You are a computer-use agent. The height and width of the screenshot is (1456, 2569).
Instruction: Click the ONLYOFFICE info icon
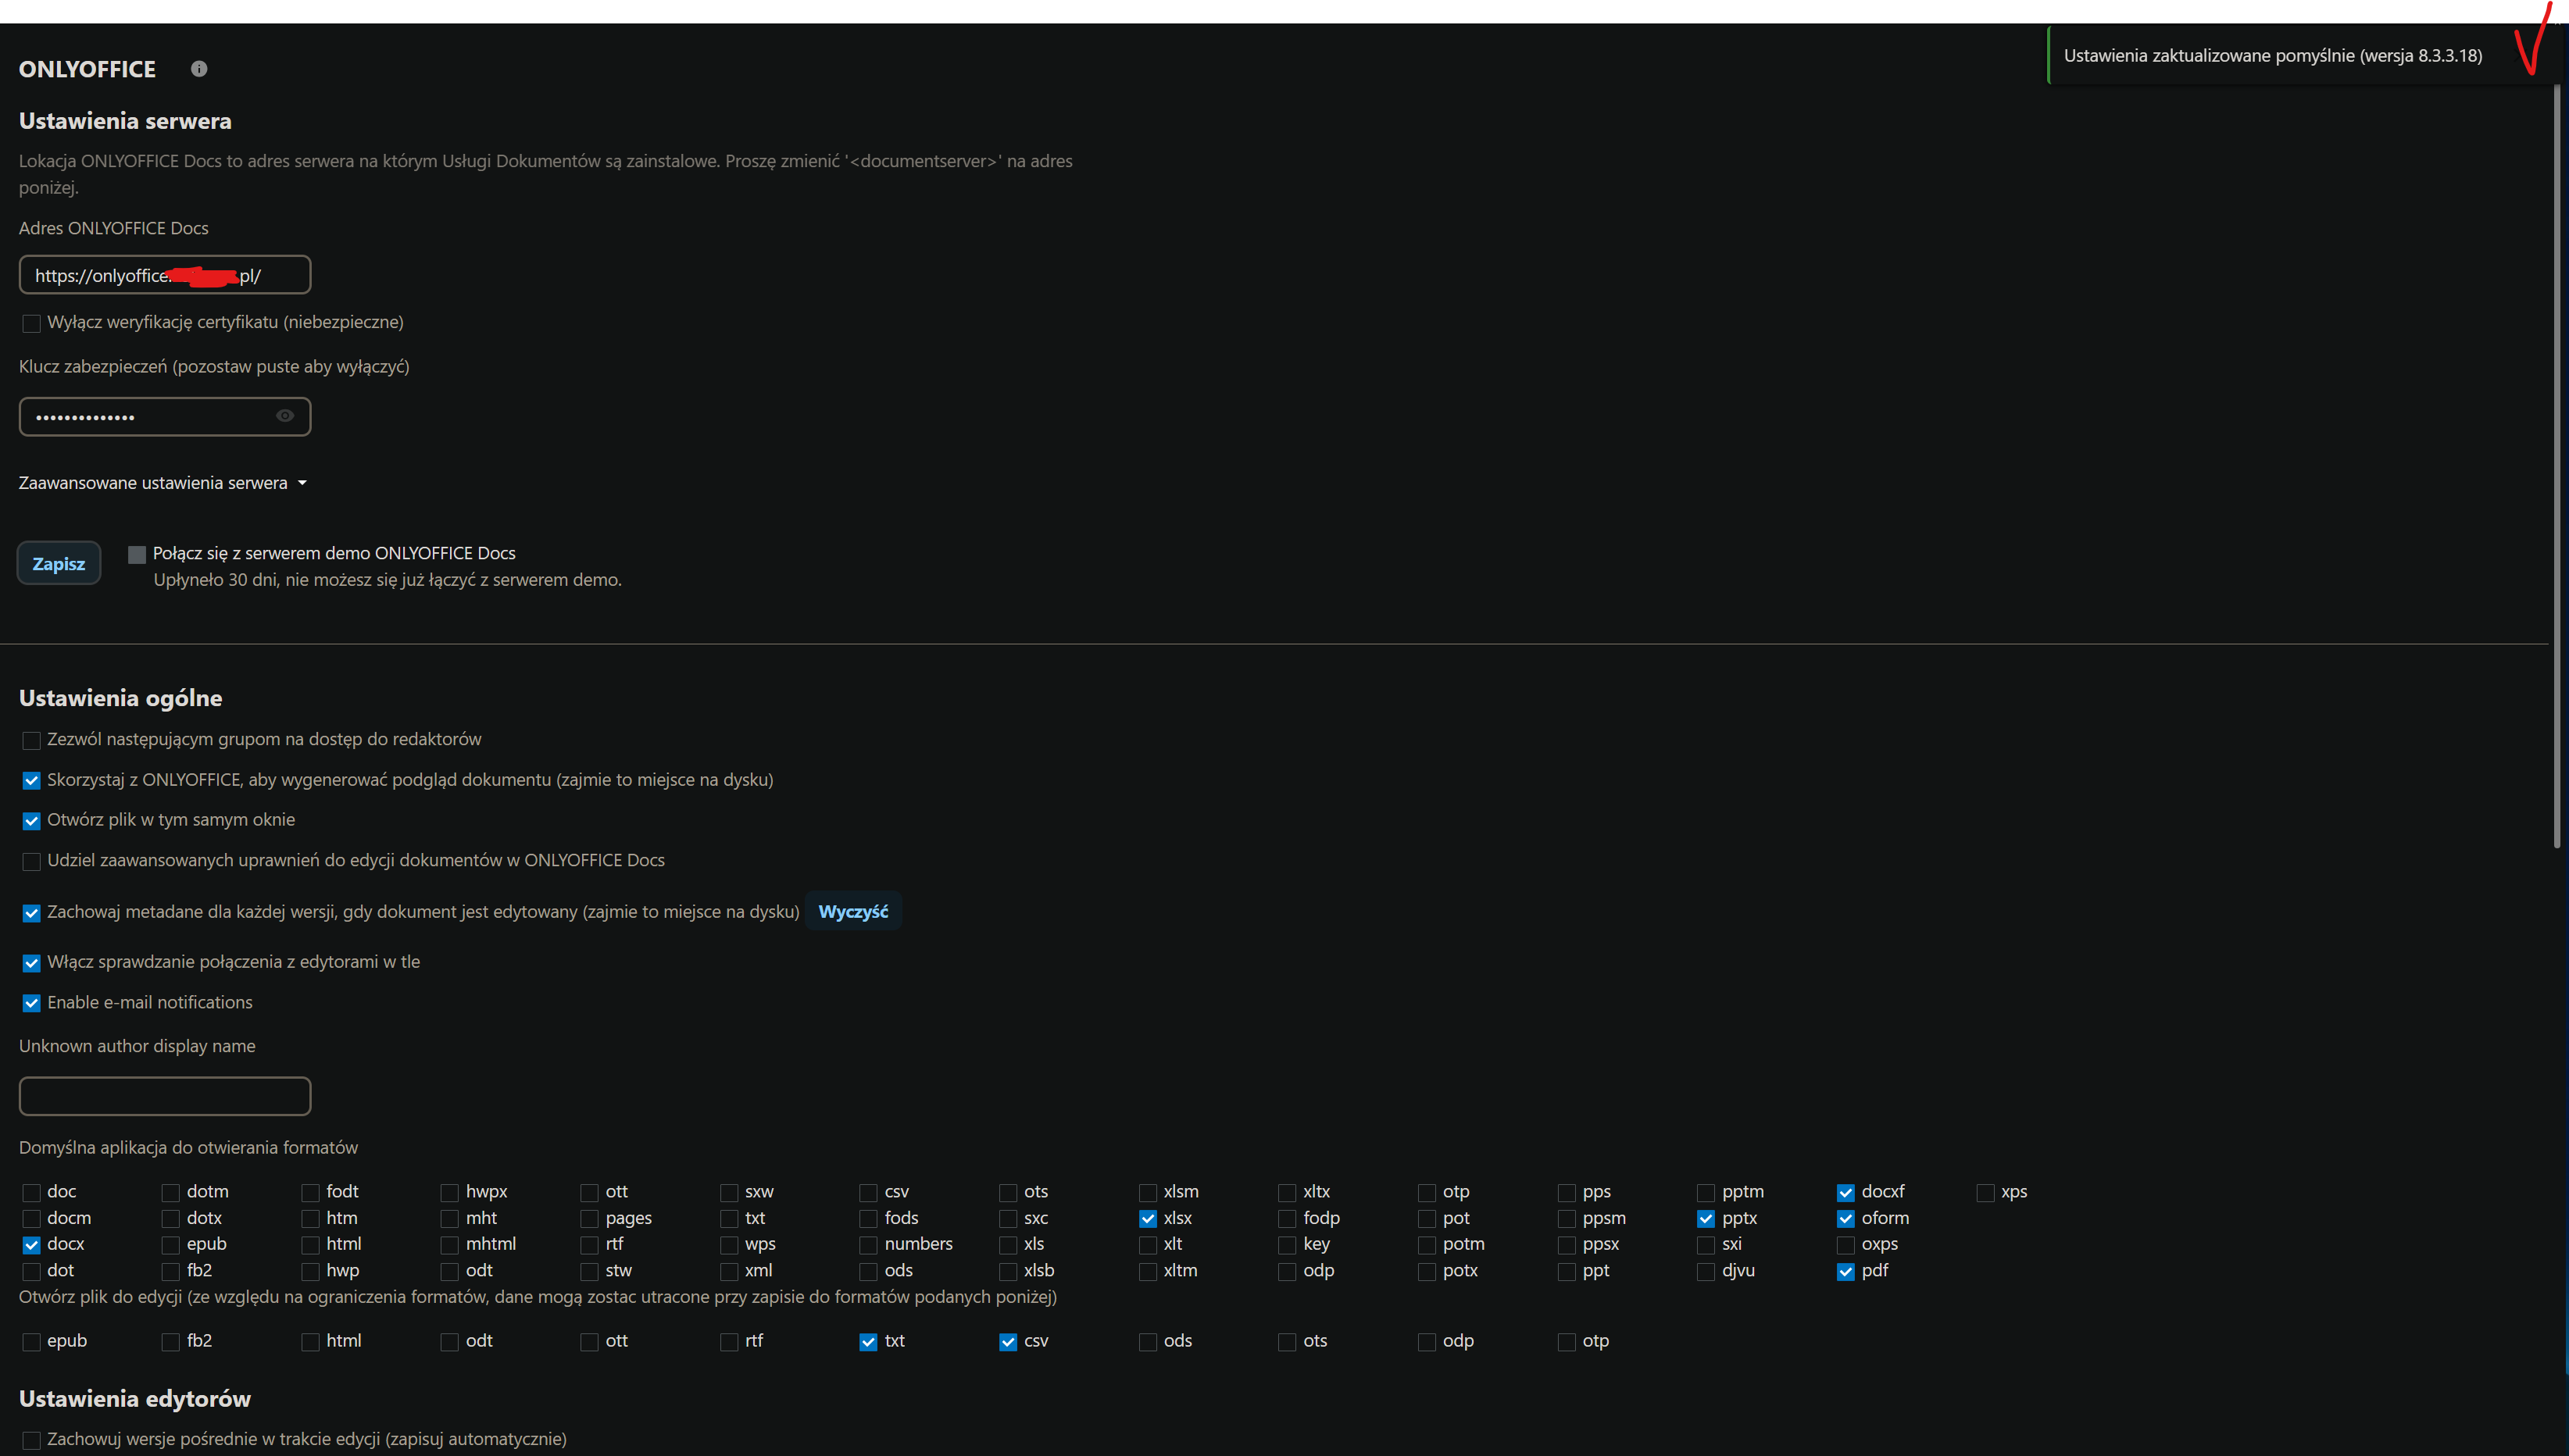point(199,69)
